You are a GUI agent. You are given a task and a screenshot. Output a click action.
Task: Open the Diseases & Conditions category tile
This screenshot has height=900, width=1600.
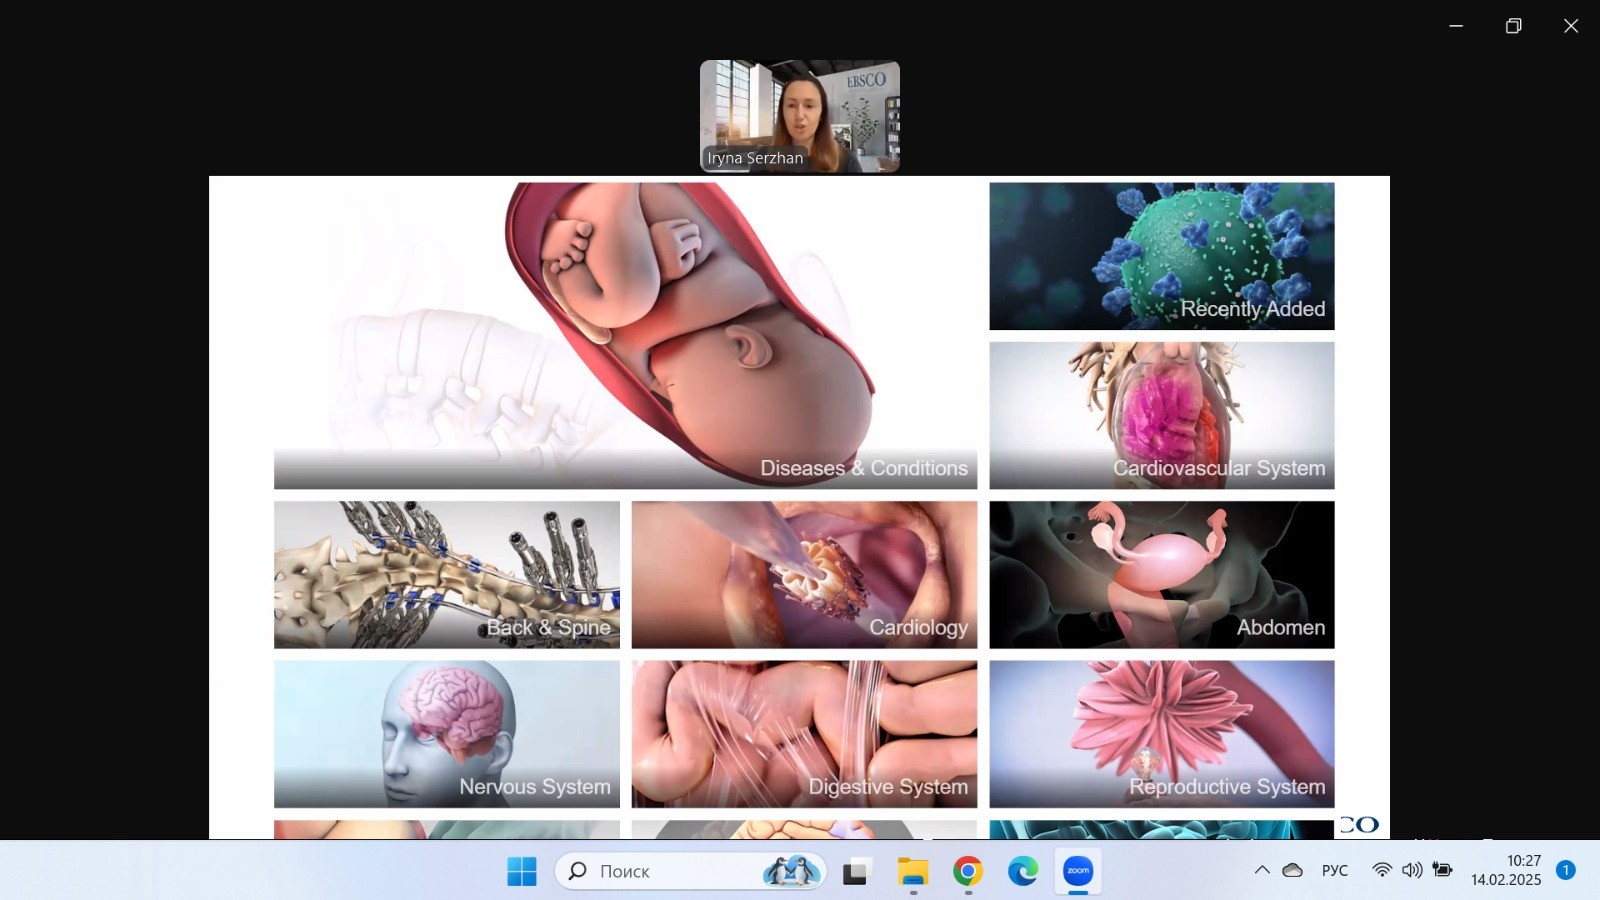[625, 335]
